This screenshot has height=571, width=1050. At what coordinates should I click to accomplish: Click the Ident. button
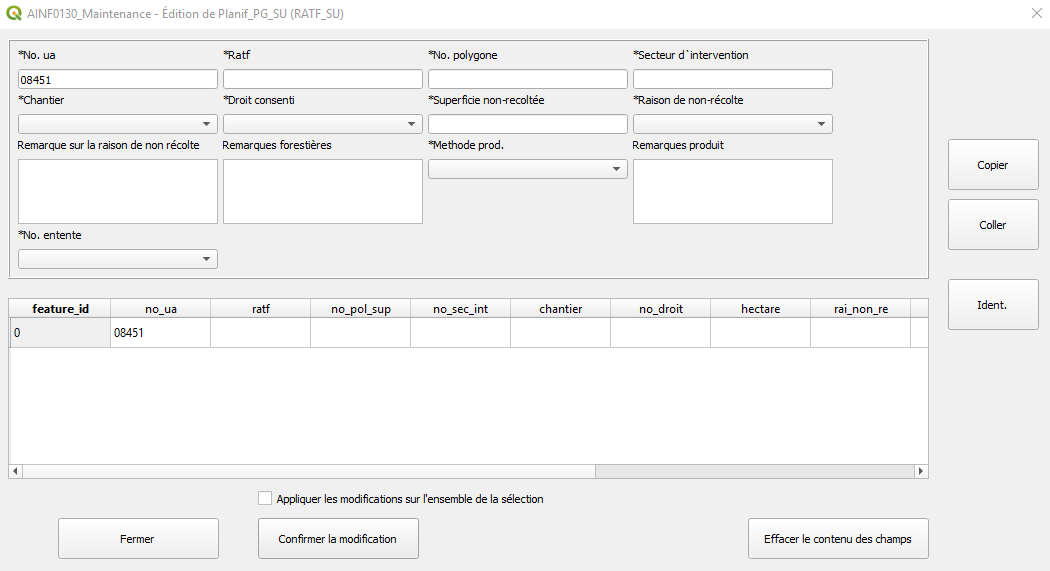pyautogui.click(x=993, y=305)
